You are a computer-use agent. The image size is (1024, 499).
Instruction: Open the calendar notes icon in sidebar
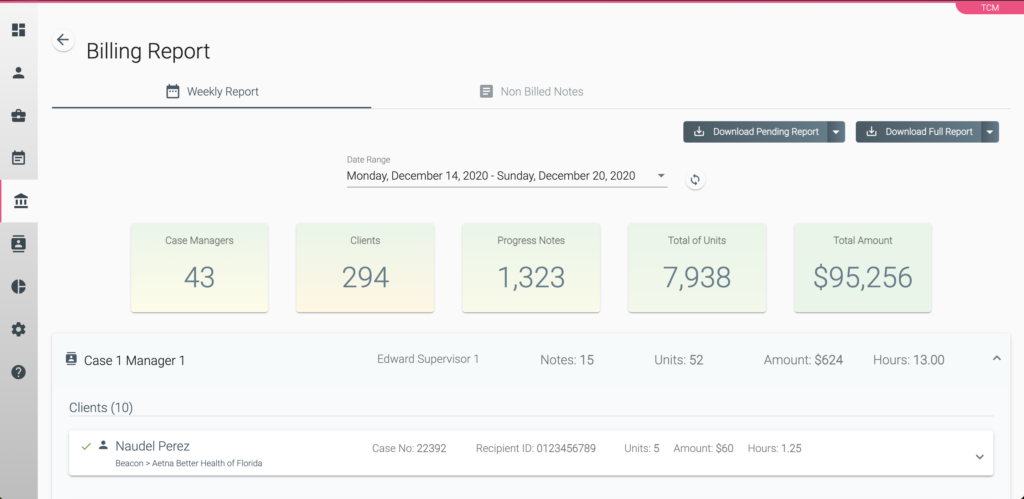(x=19, y=158)
